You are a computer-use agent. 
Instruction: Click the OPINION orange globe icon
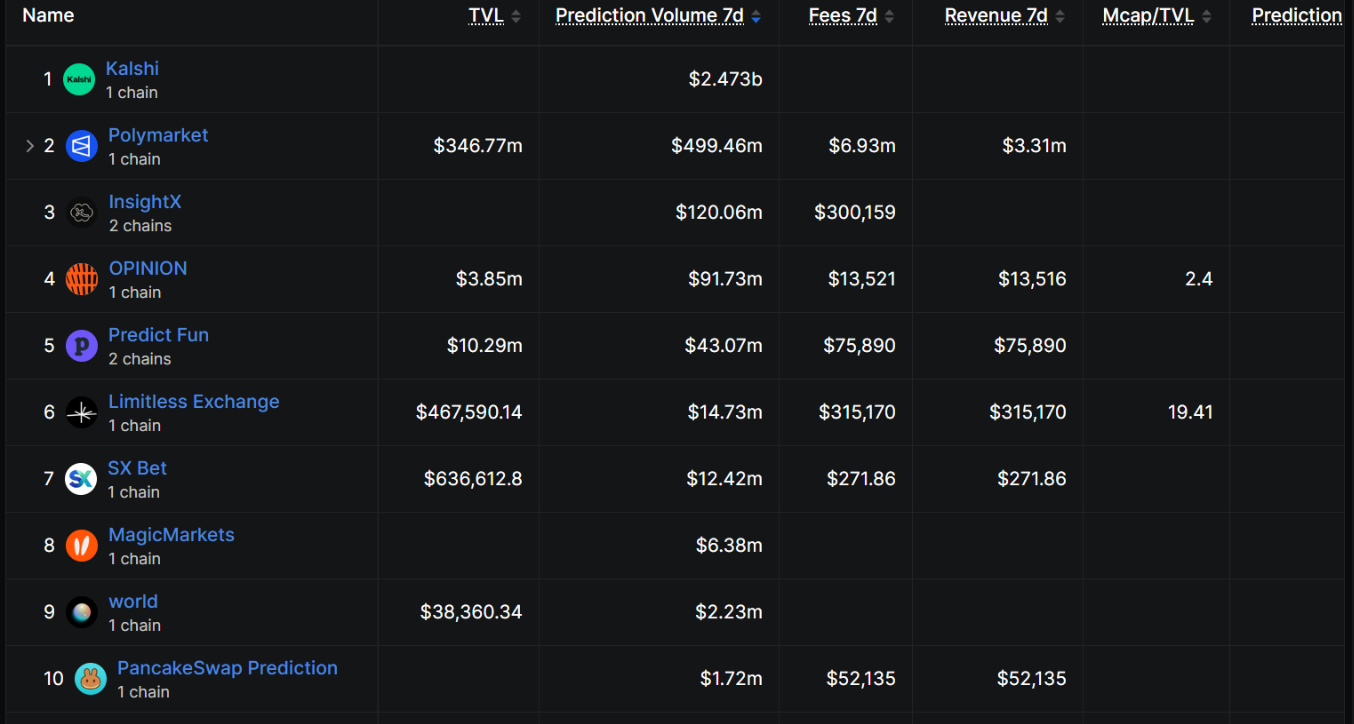[82, 279]
